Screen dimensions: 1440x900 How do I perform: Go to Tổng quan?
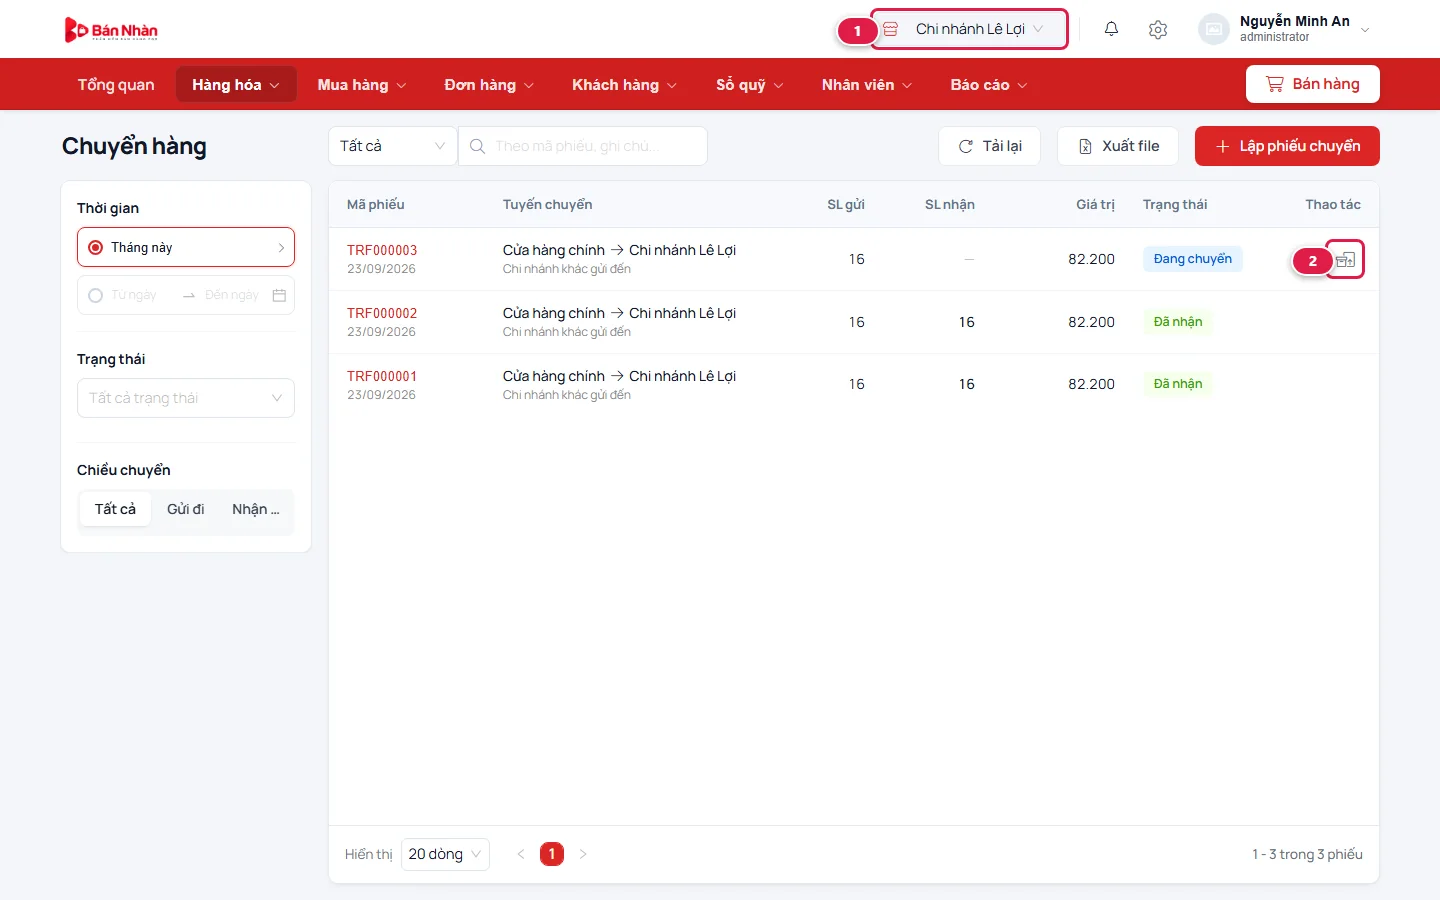pyautogui.click(x=116, y=85)
